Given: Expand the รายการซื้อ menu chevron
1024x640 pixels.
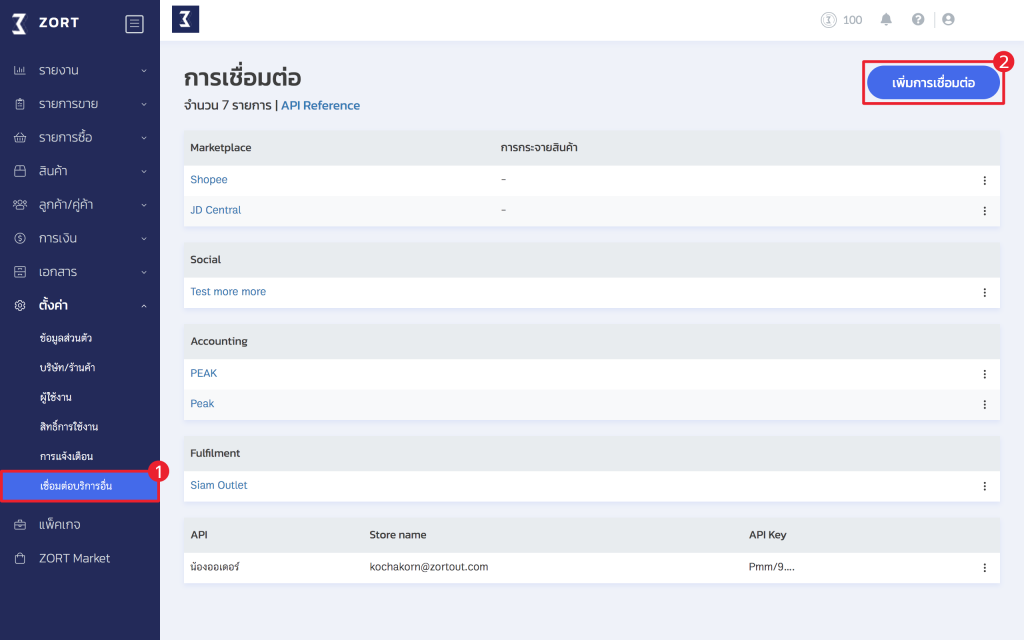Looking at the screenshot, I should click(144, 138).
